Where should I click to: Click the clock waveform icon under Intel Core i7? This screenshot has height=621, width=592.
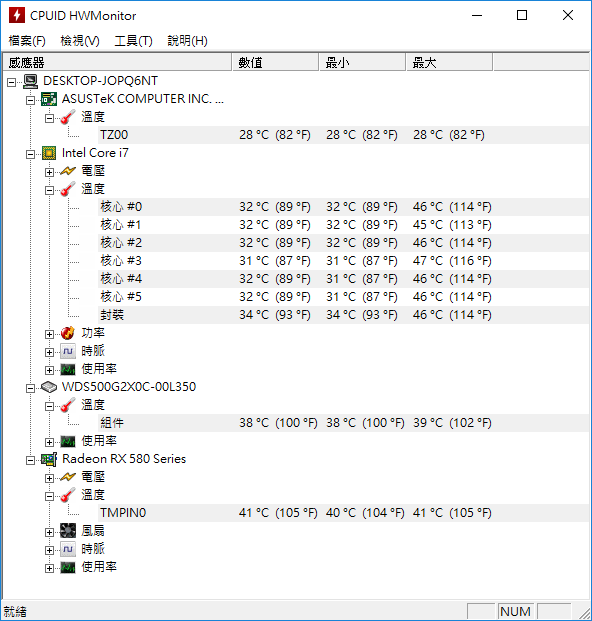click(x=68, y=351)
